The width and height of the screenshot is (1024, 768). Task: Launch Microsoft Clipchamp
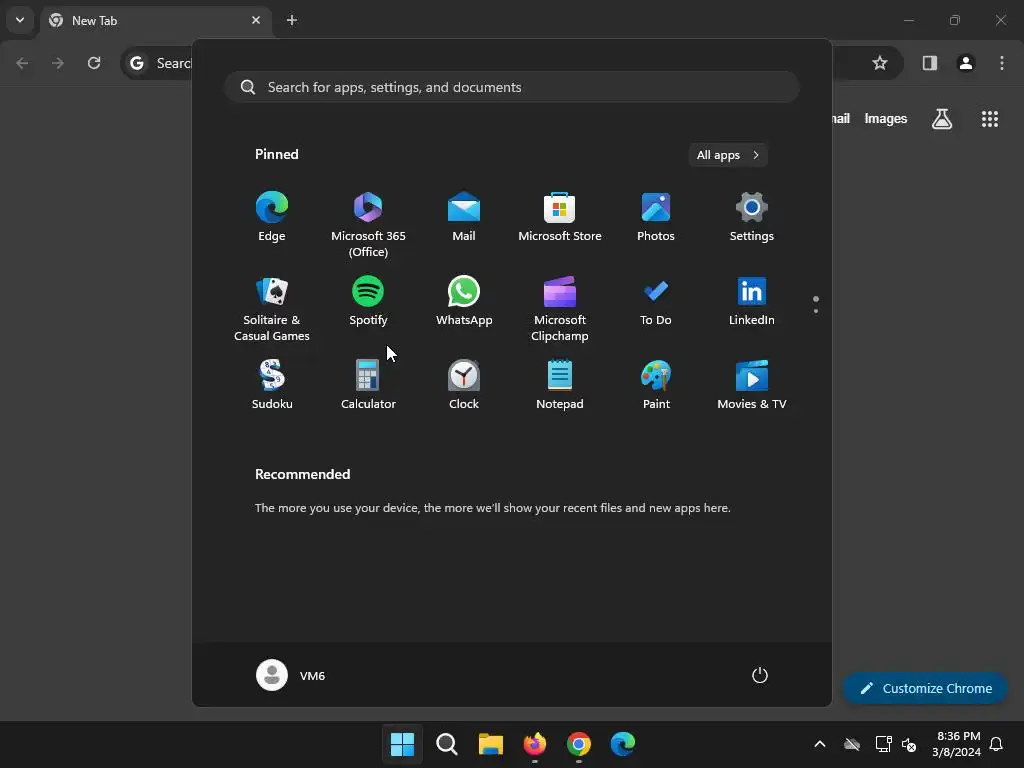tap(560, 309)
